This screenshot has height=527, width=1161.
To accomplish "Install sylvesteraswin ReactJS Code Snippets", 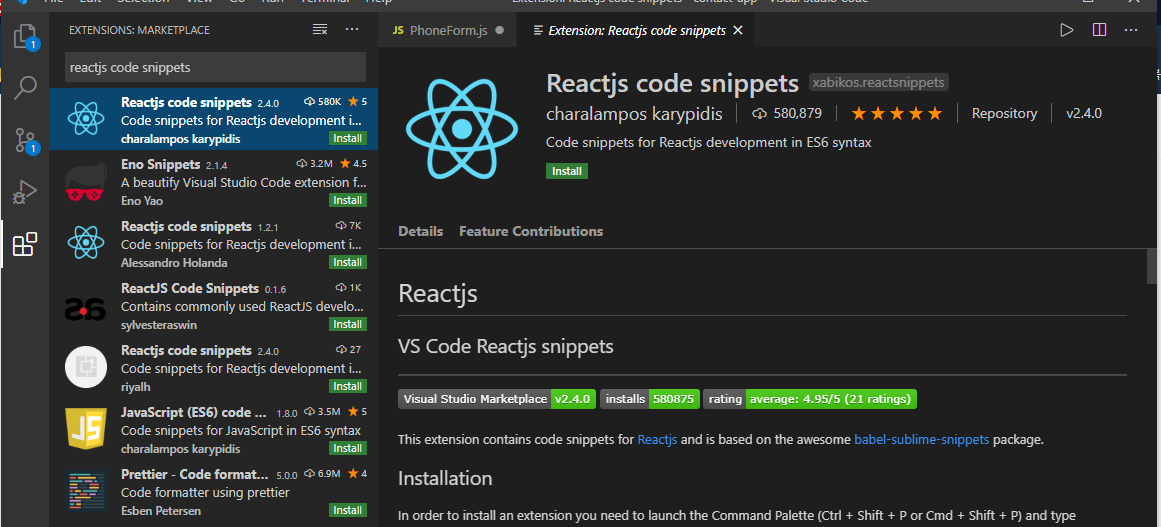I will pos(347,324).
